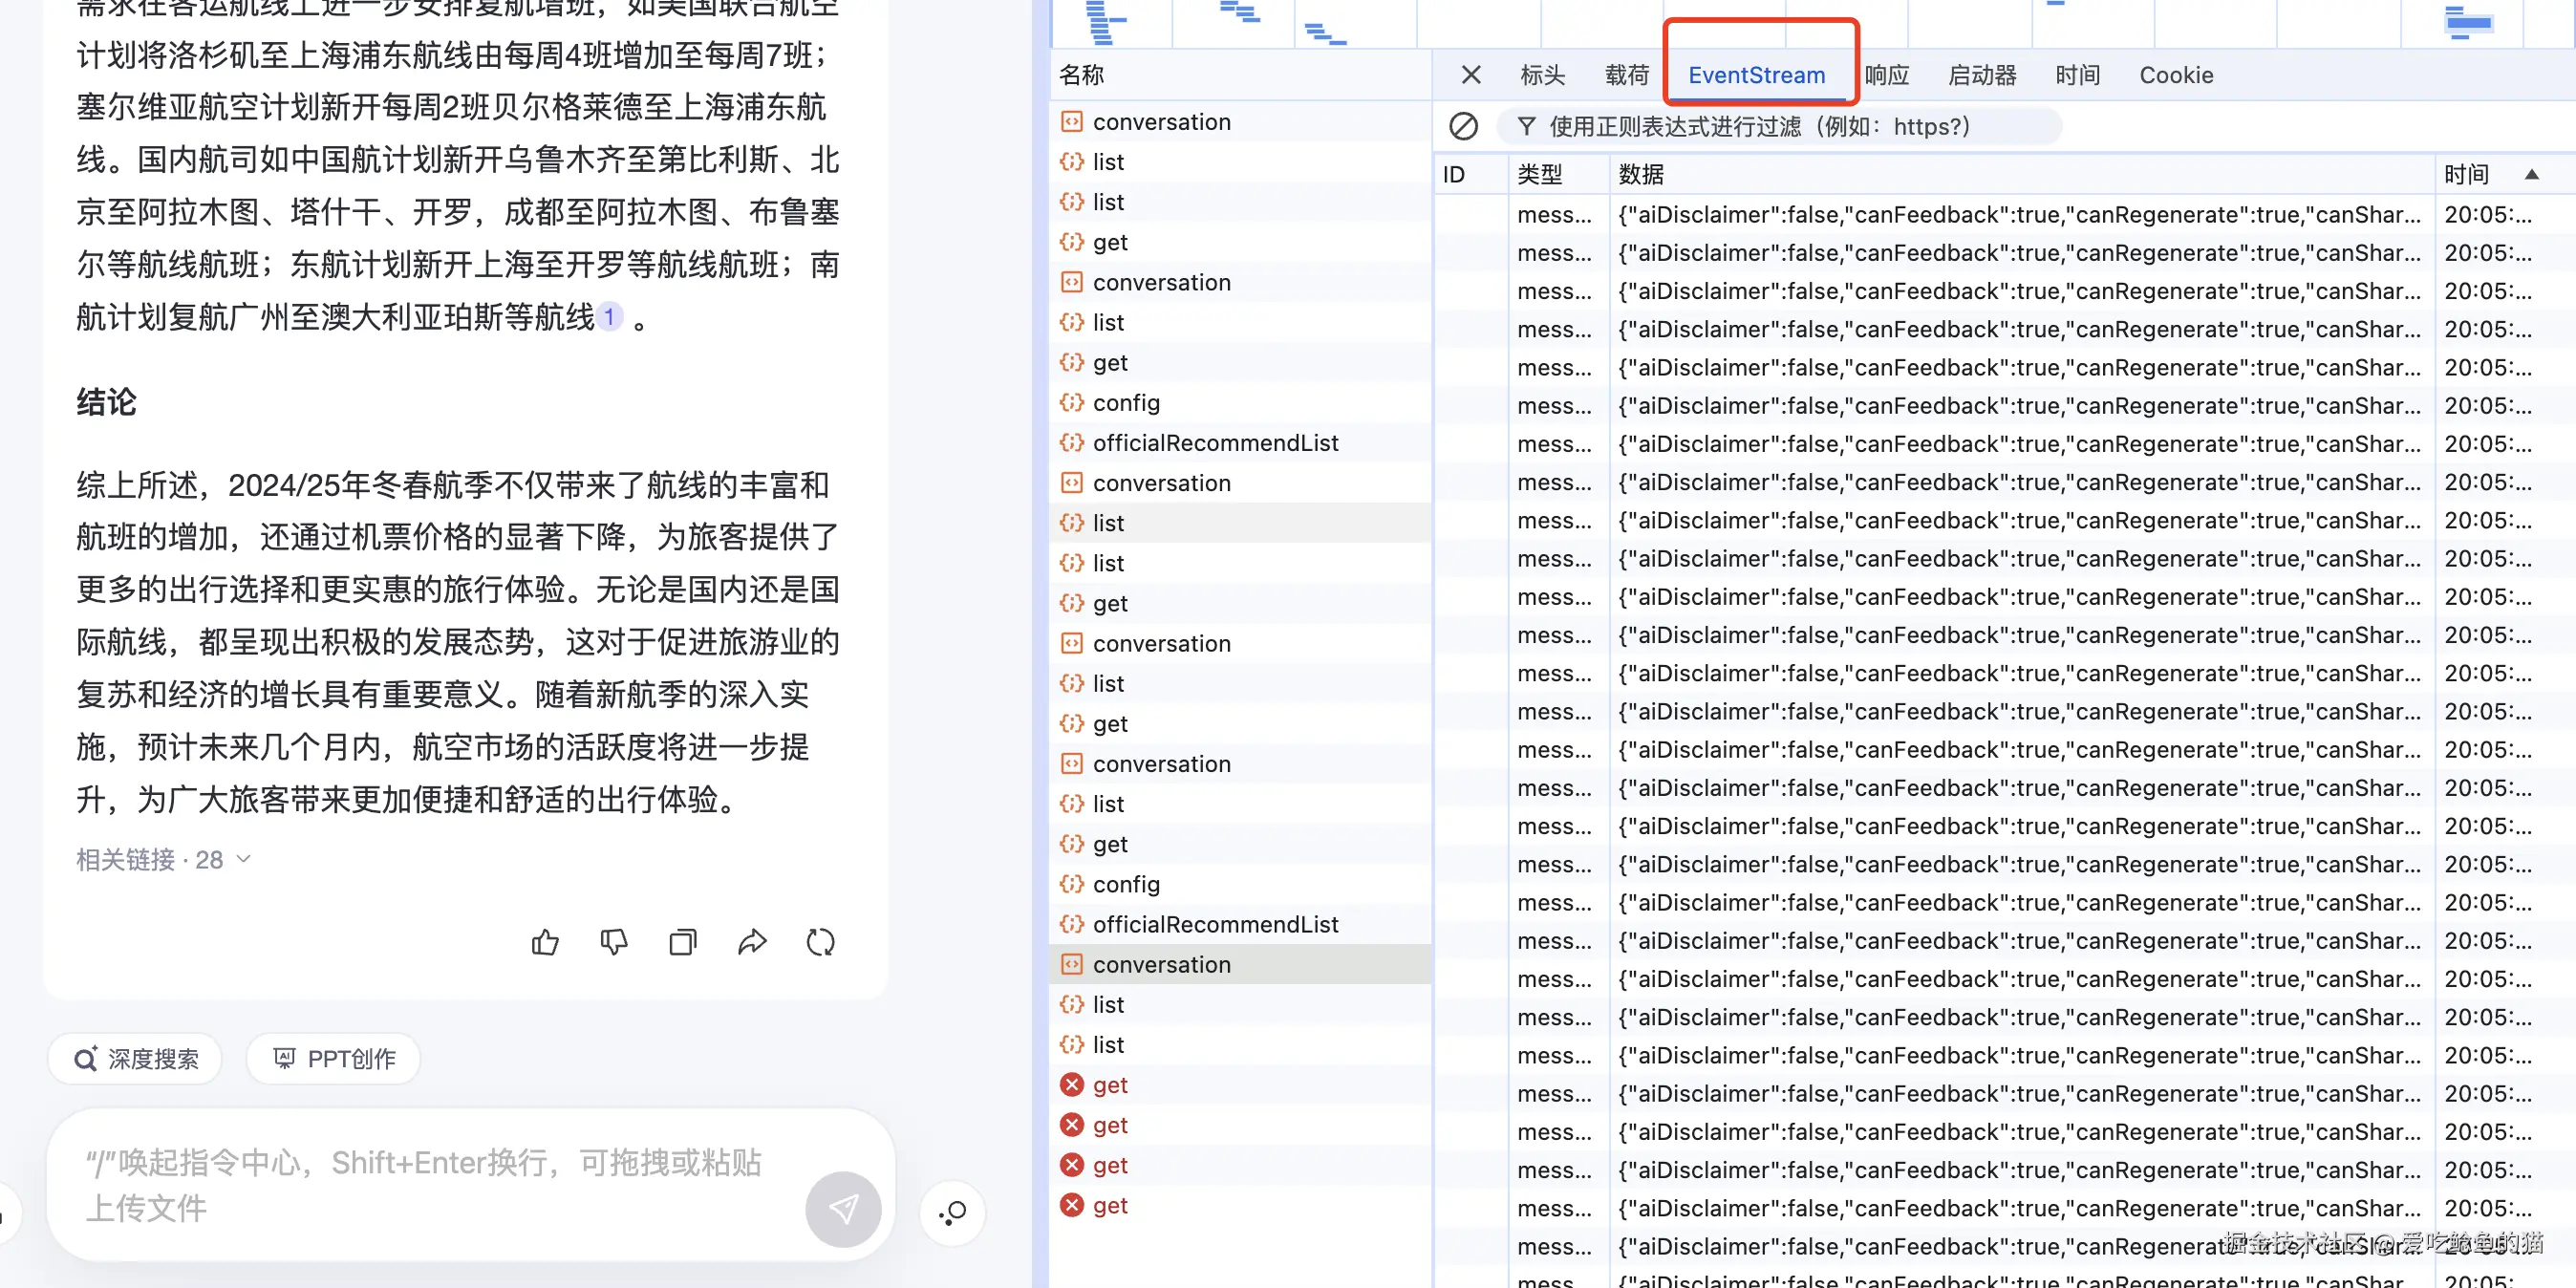Clear the network request log
Viewport: 2576px width, 1288px height.
pyautogui.click(x=1464, y=127)
